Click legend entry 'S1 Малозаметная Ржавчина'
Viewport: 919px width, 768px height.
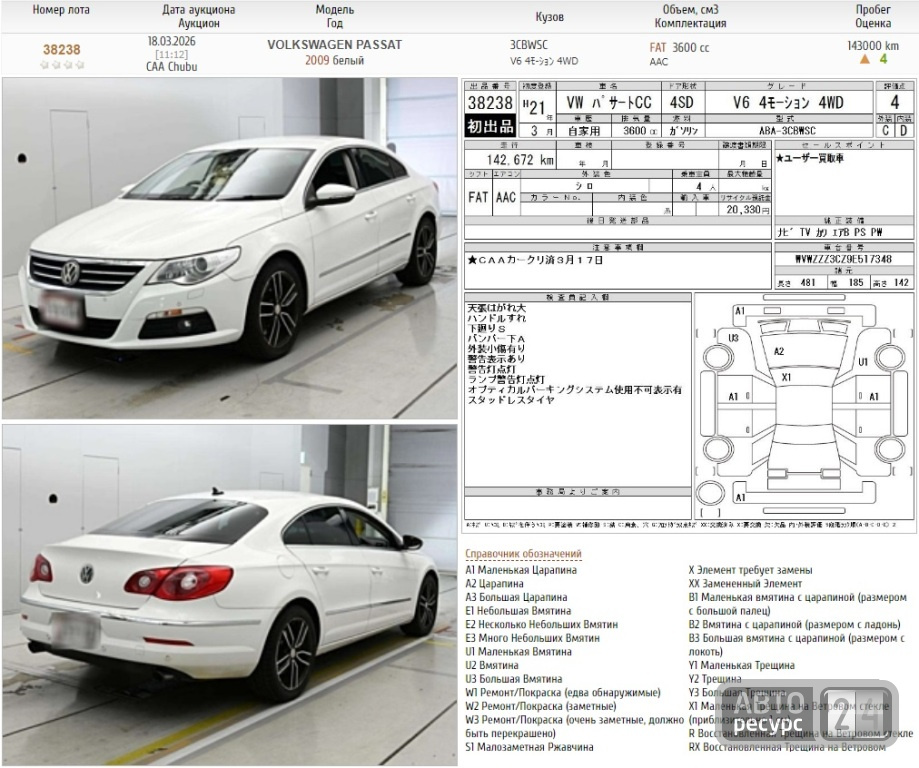tap(529, 747)
